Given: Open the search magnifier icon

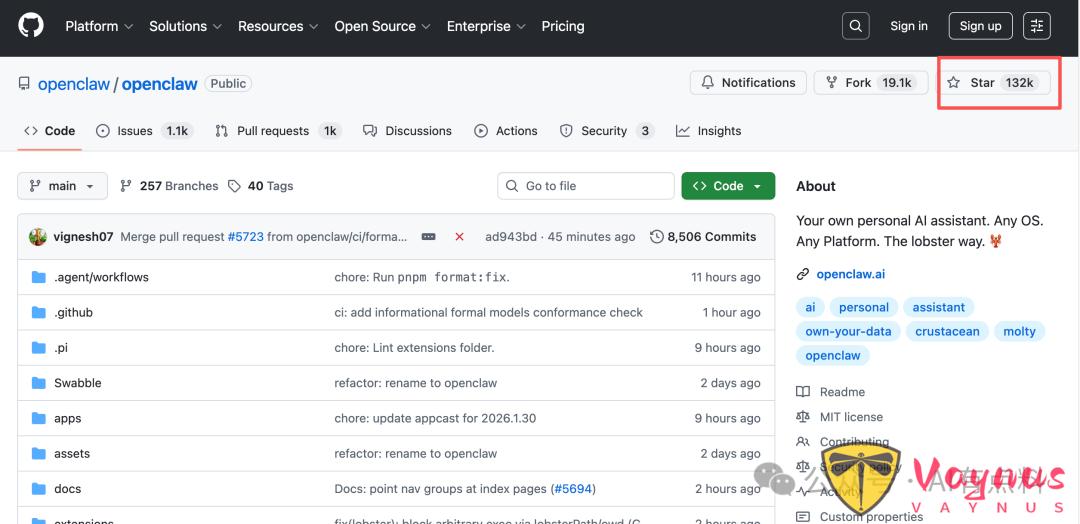Looking at the screenshot, I should pyautogui.click(x=855, y=26).
